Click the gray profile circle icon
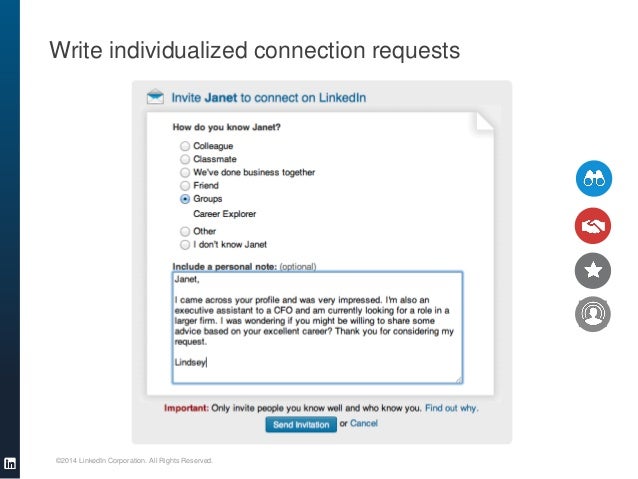638x479 pixels. (x=593, y=315)
